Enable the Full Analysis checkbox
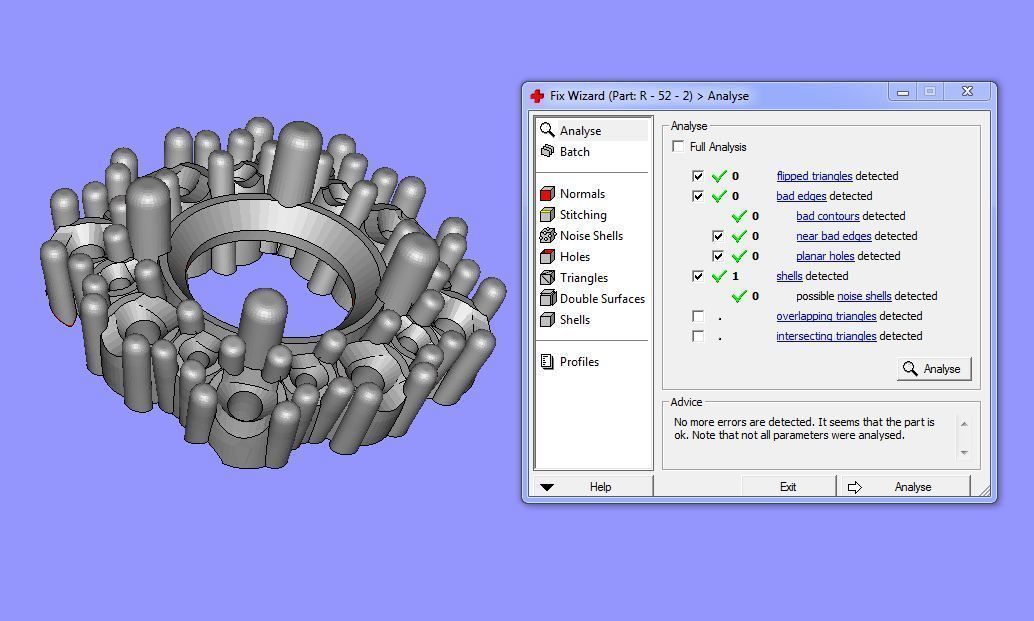This screenshot has height=621, width=1034. (678, 146)
